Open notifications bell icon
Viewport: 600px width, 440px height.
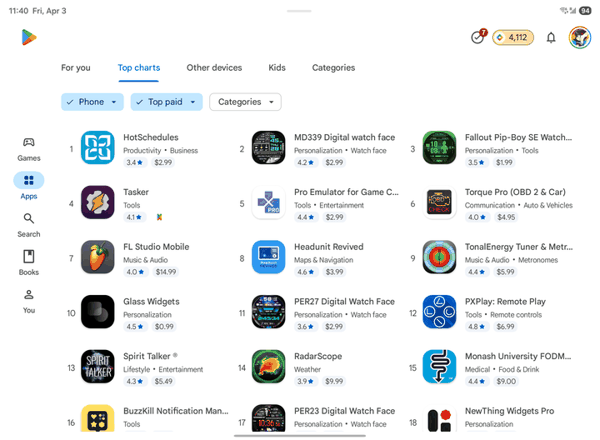pyautogui.click(x=551, y=37)
